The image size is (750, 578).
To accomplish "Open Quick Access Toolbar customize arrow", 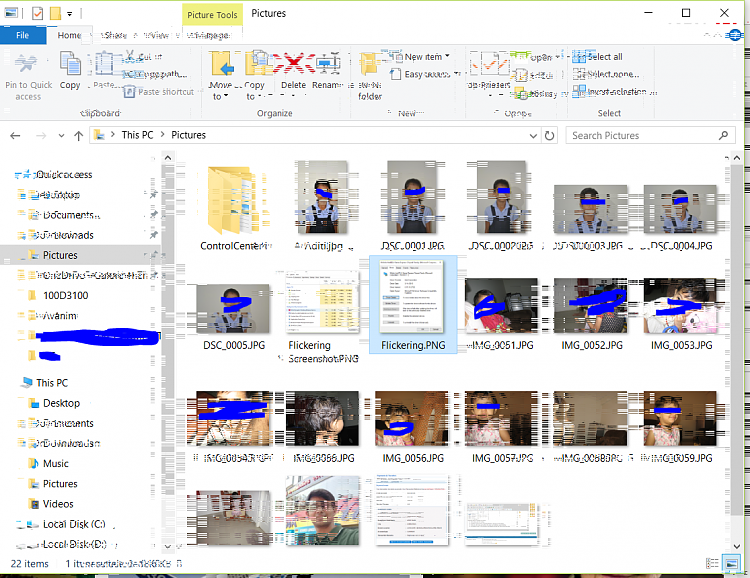I will [x=70, y=14].
